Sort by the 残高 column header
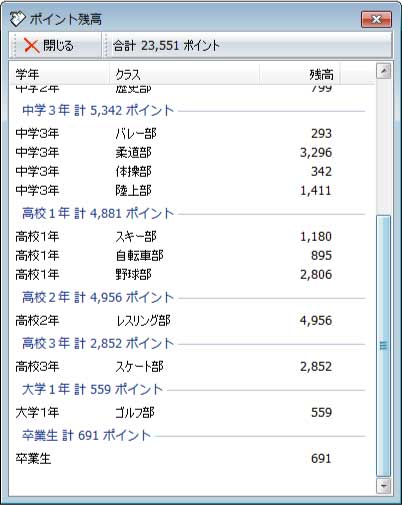Image resolution: width=402 pixels, height=505 pixels. (300, 74)
